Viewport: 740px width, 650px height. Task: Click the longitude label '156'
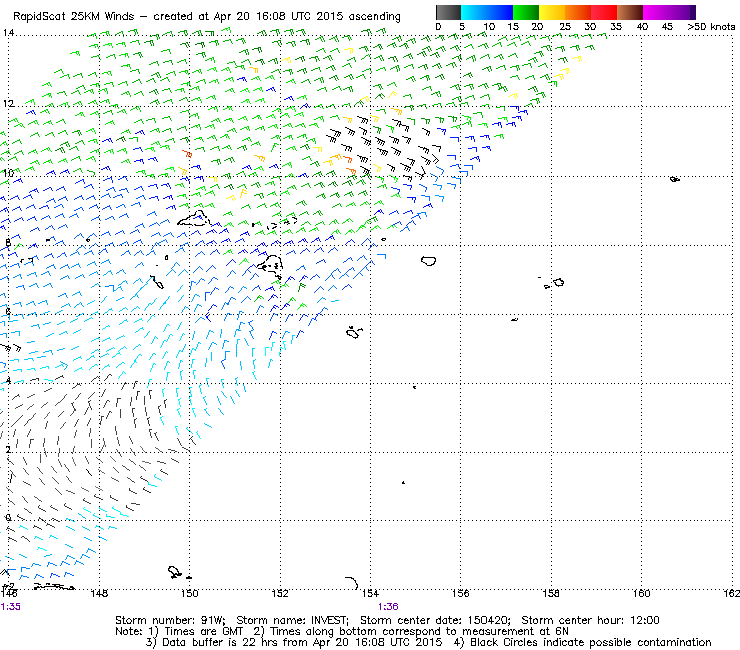point(461,593)
